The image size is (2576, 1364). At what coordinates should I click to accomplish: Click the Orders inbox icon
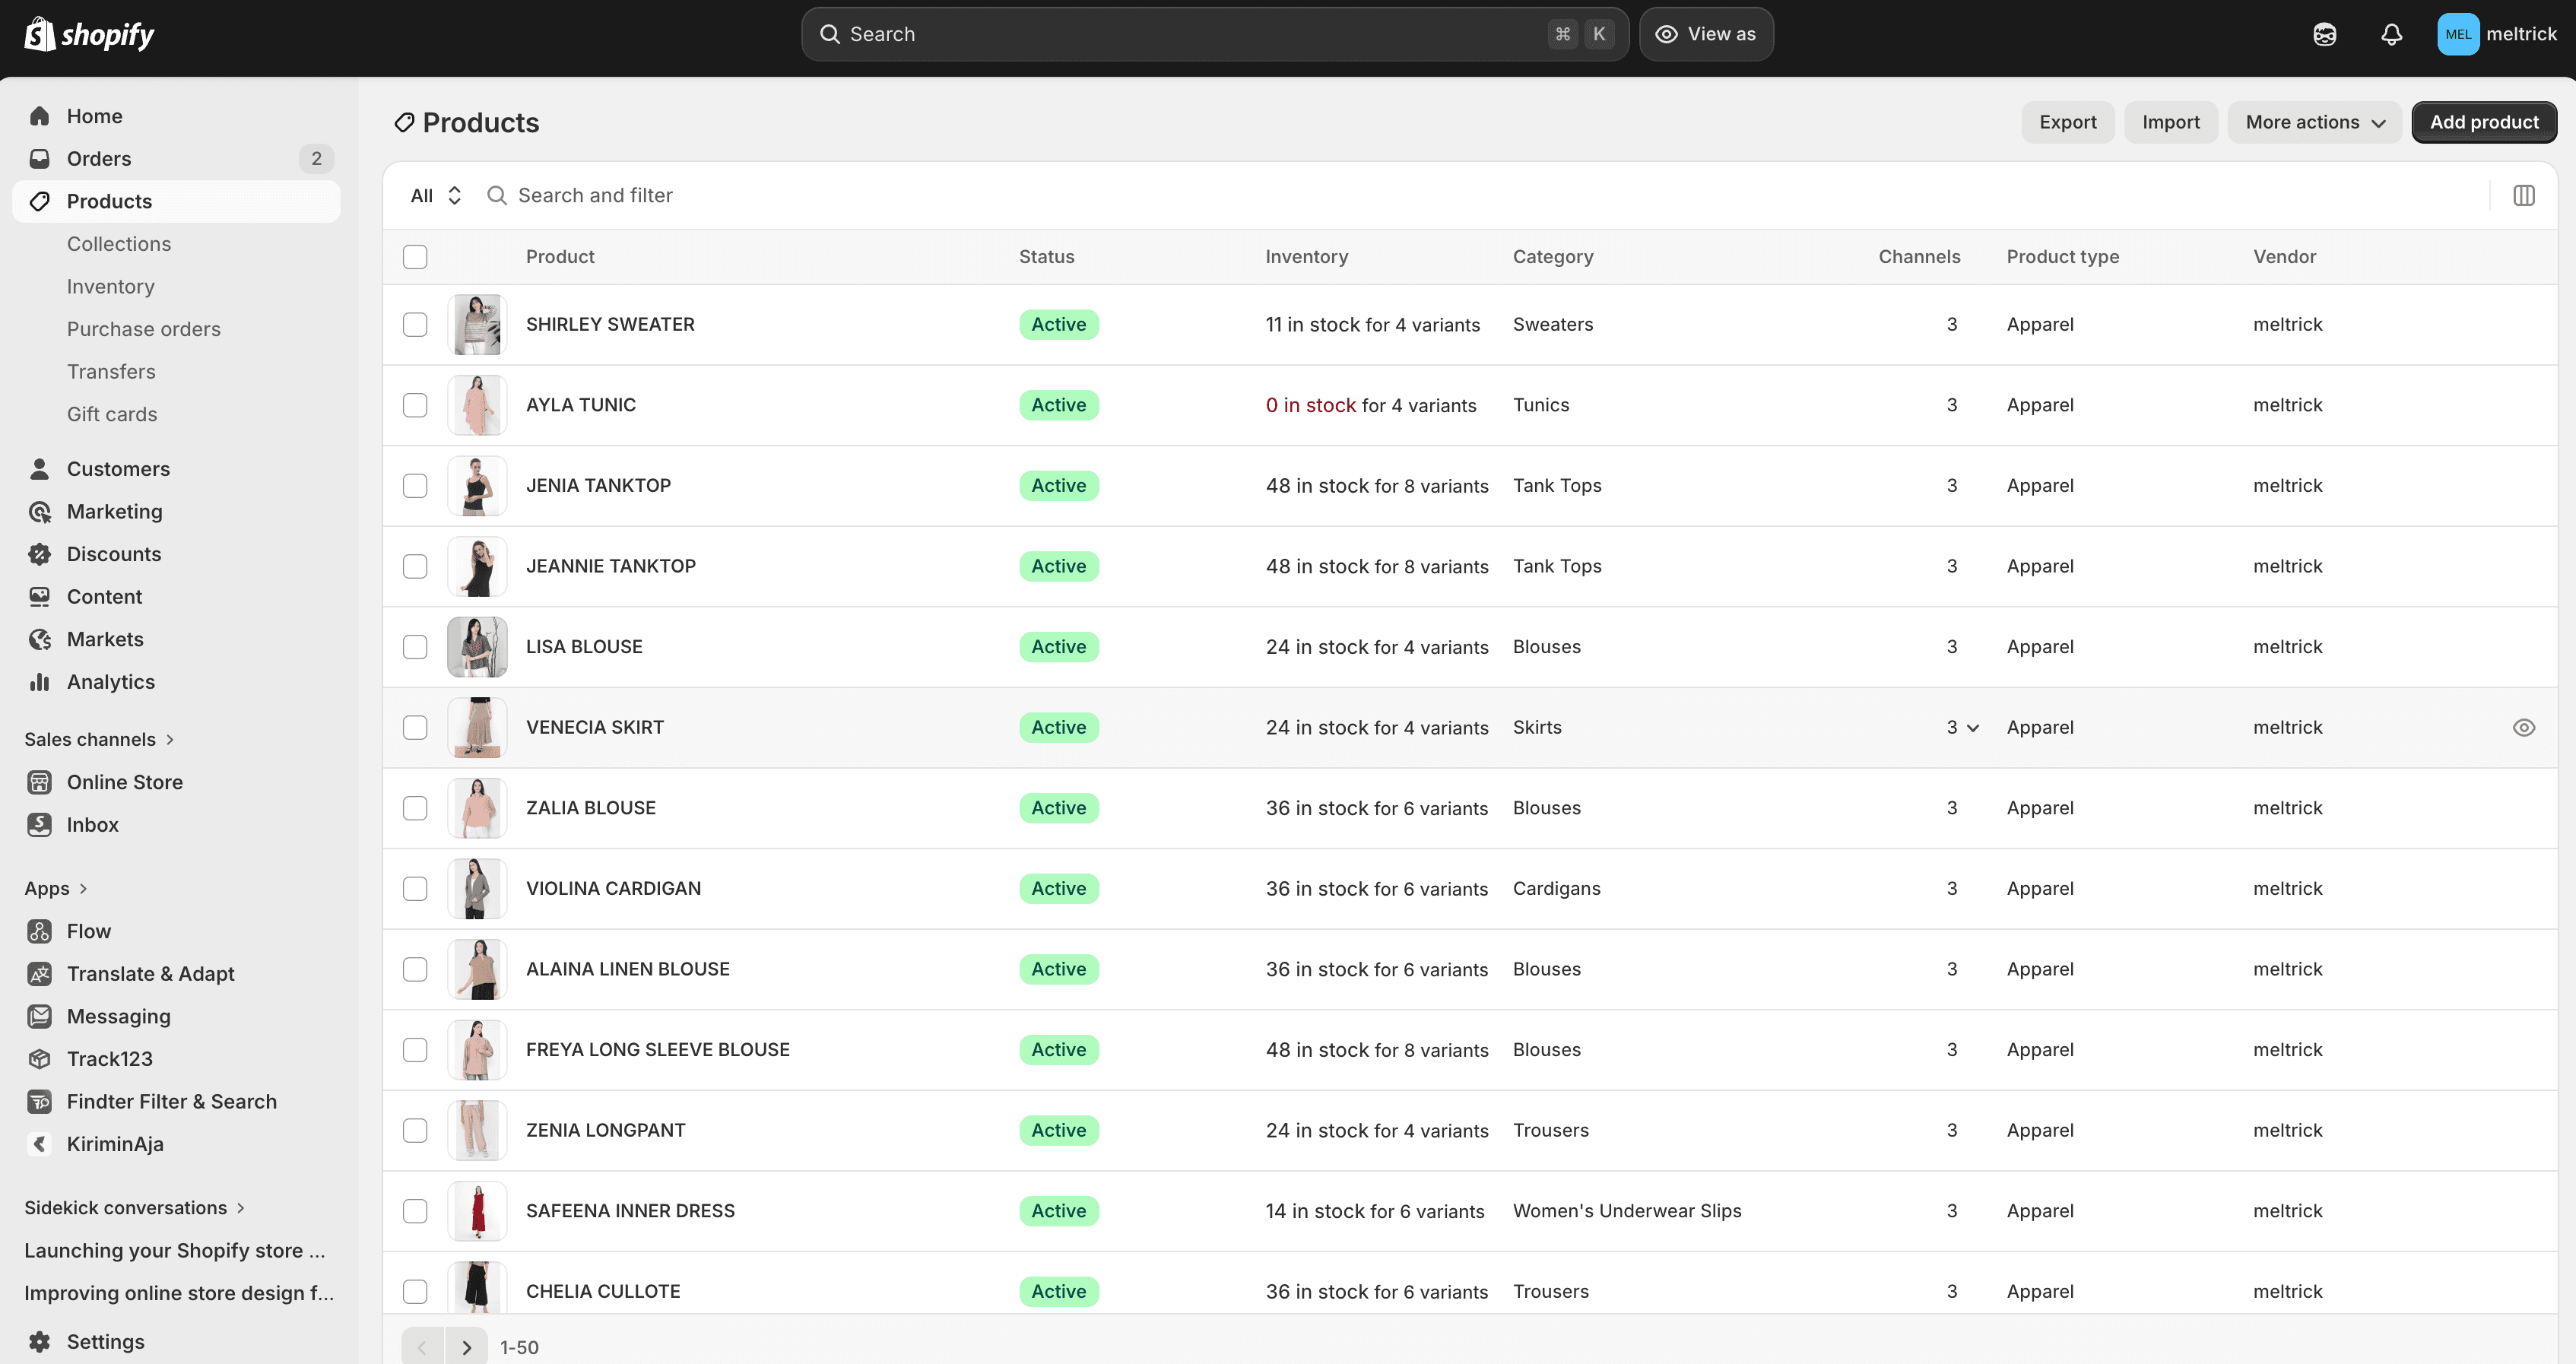(x=40, y=159)
